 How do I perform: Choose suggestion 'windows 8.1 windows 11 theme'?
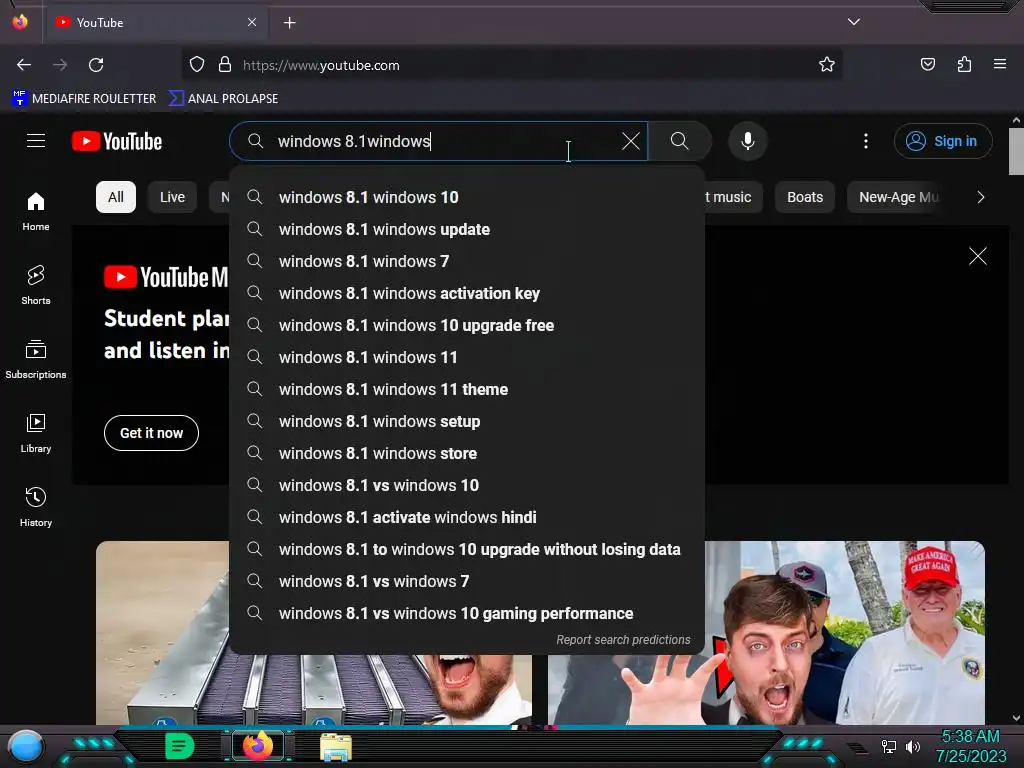click(x=467, y=389)
